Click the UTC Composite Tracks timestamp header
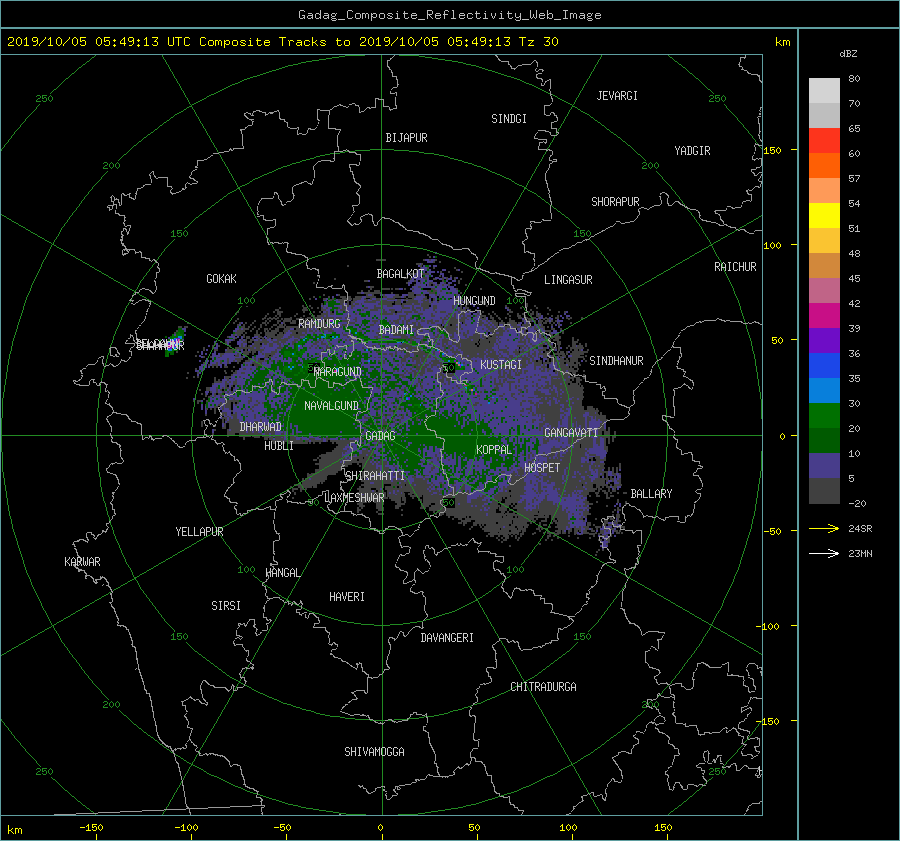The image size is (900, 841). [x=282, y=42]
